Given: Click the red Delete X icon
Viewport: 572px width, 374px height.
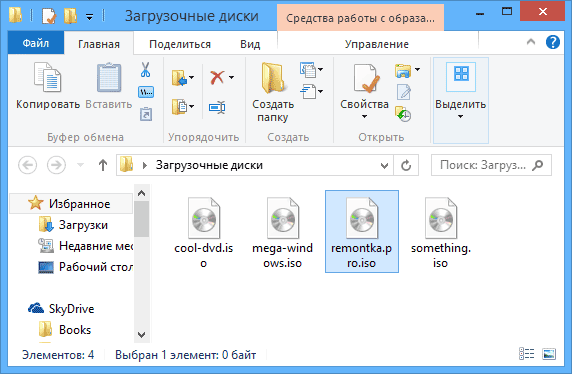Looking at the screenshot, I should (217, 77).
